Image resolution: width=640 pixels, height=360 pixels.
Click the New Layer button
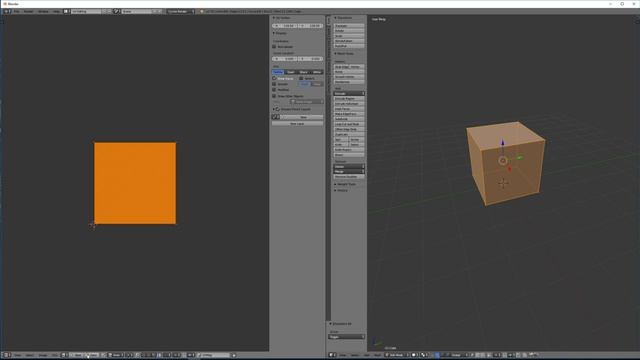[297, 124]
